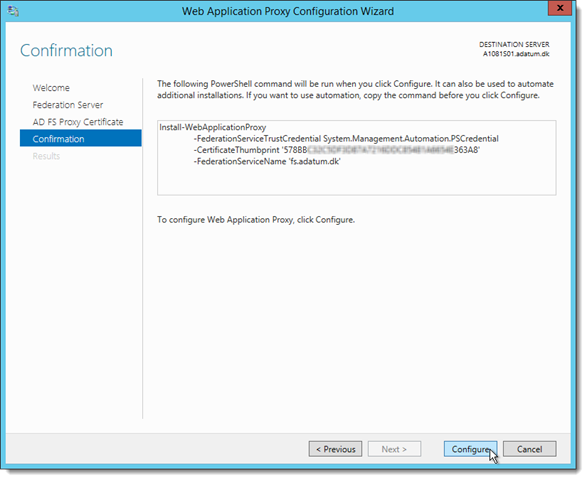587x480 pixels.
Task: Click the Install-WebApplicationProxy command line
Action: tap(213, 127)
